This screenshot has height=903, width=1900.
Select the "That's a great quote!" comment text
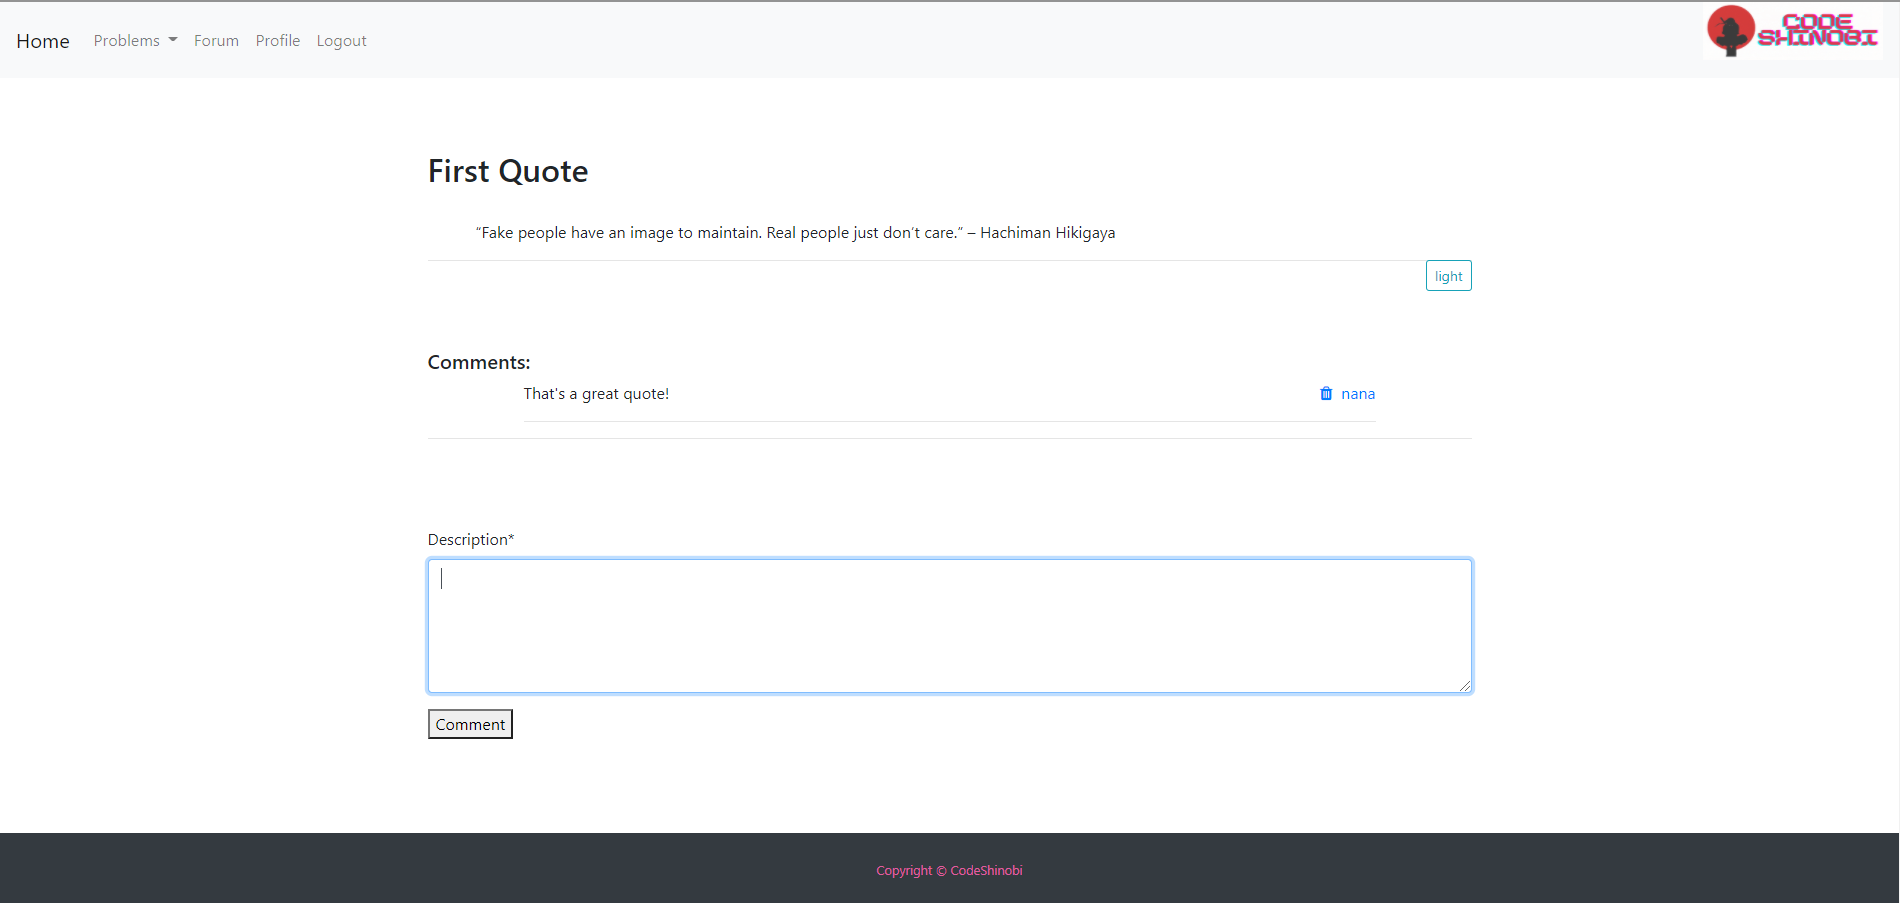[x=596, y=393]
